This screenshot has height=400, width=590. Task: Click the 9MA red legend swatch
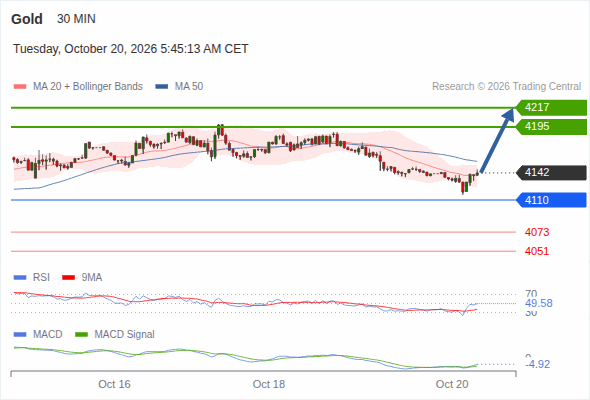point(68,278)
